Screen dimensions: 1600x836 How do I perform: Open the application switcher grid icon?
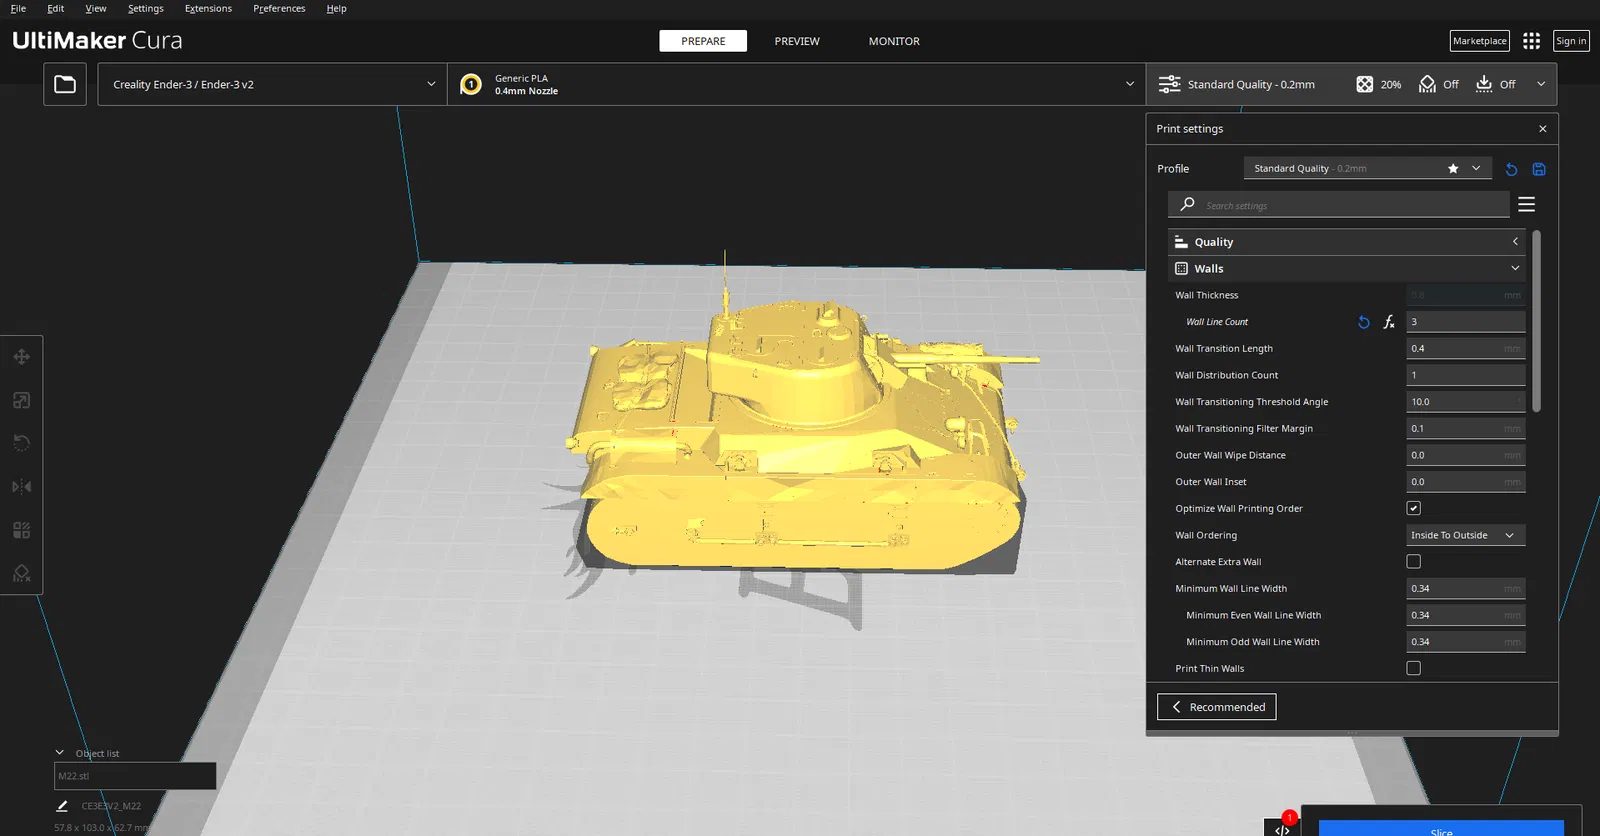click(x=1531, y=41)
